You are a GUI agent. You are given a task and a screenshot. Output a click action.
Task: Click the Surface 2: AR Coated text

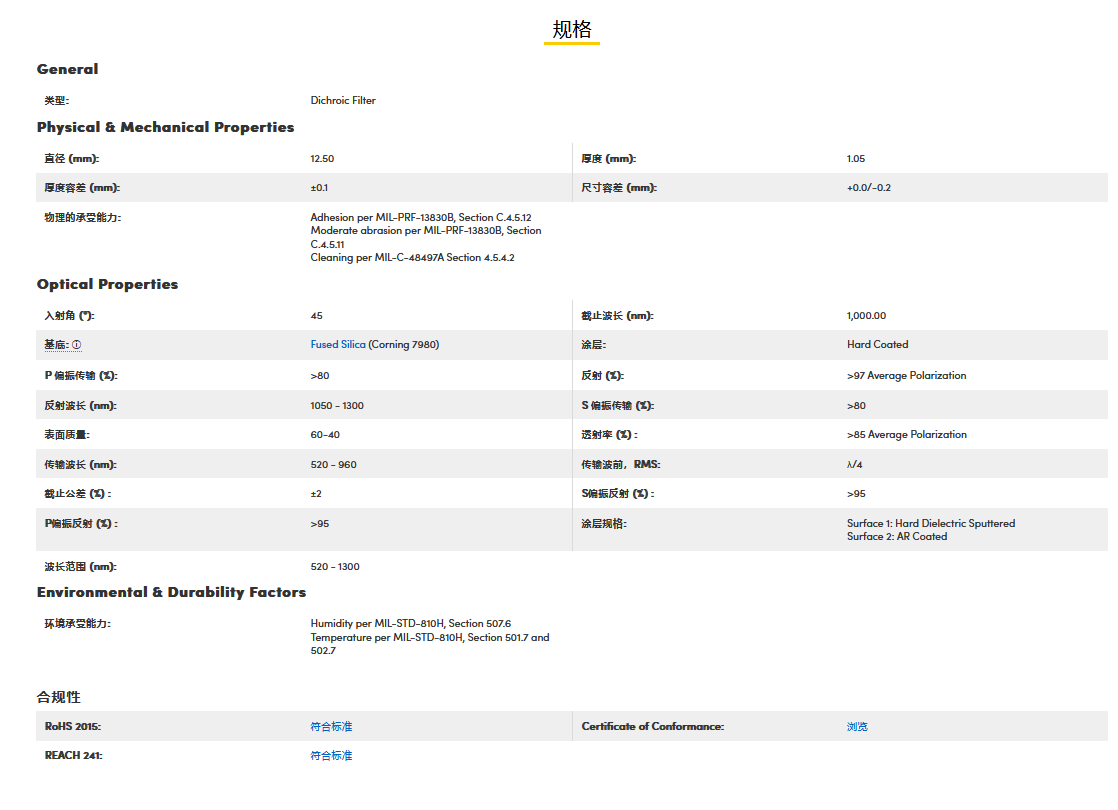point(896,537)
